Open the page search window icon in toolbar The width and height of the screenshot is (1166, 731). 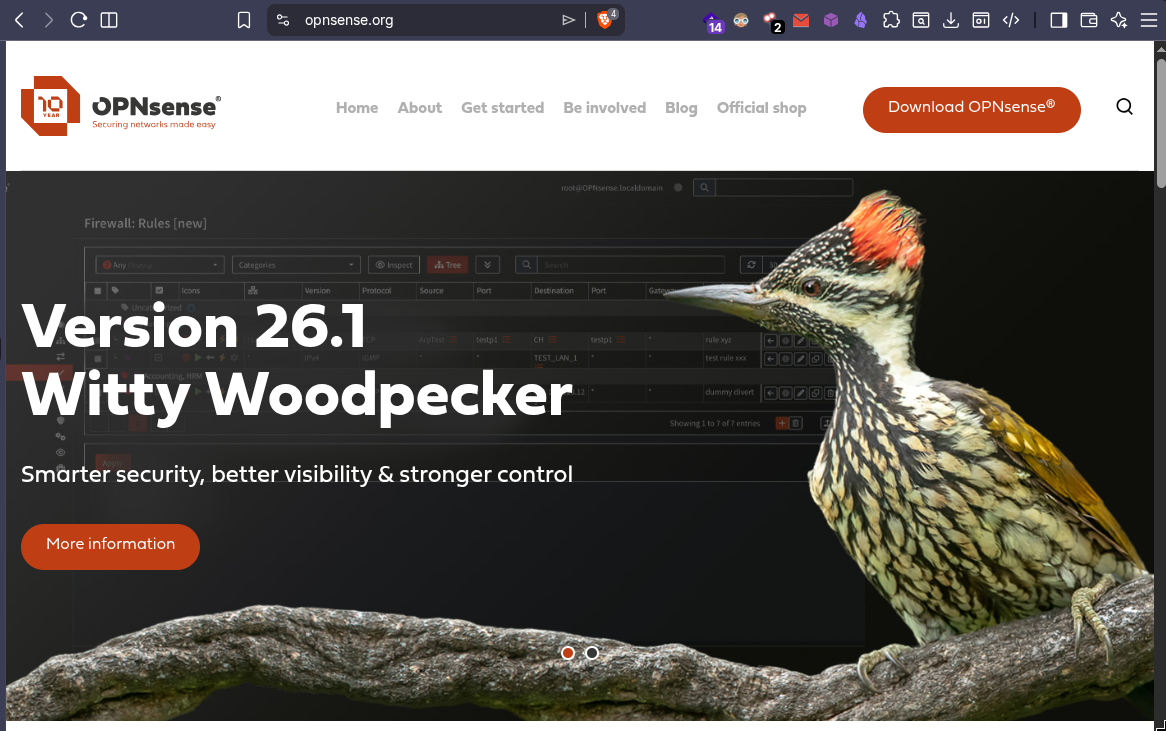[921, 20]
